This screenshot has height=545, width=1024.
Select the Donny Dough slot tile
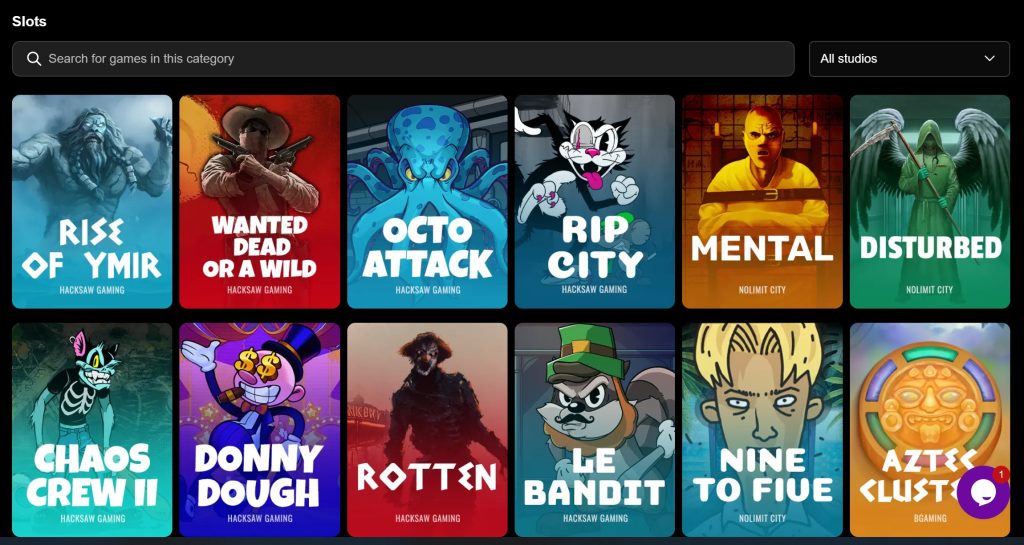(x=260, y=429)
